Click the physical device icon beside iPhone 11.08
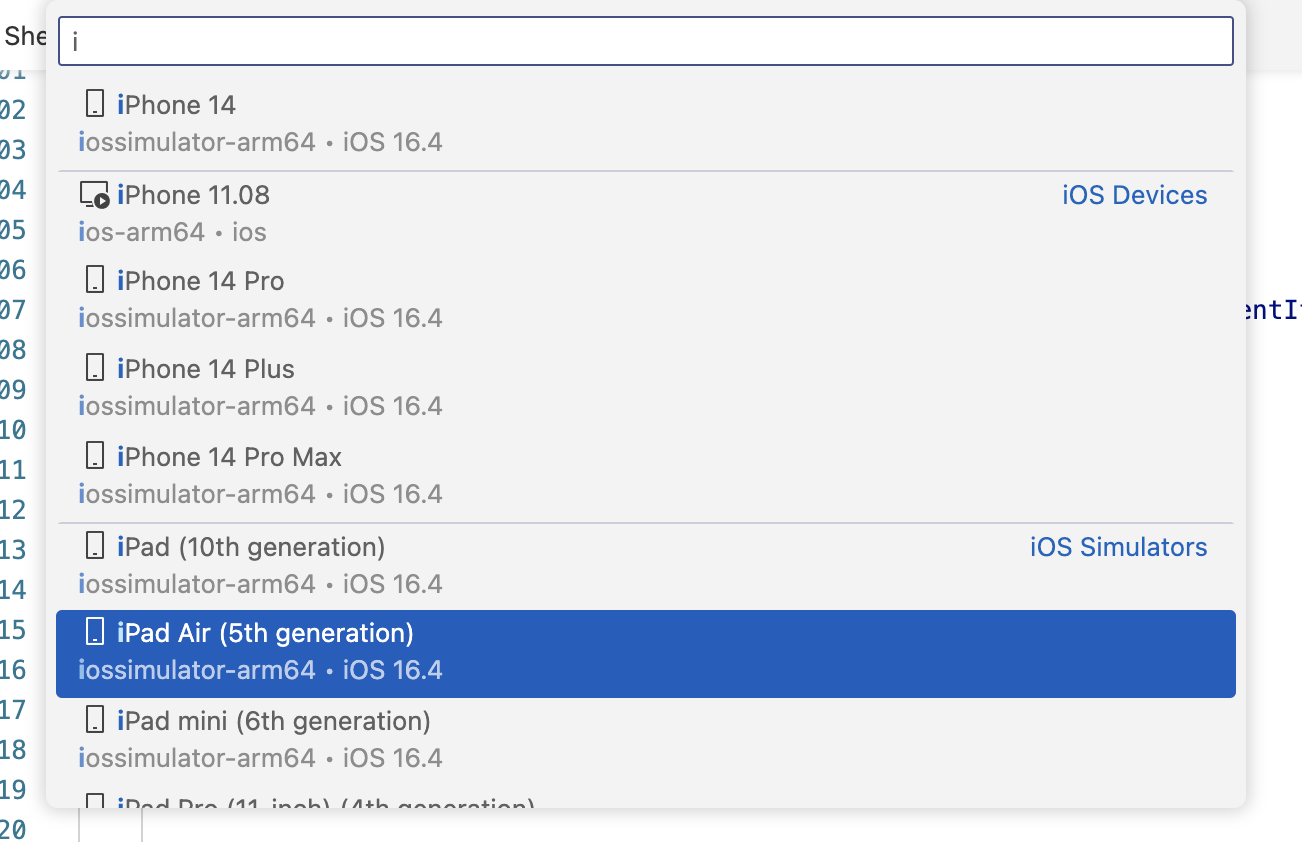Screen dimensions: 1302x842 [x=95, y=192]
